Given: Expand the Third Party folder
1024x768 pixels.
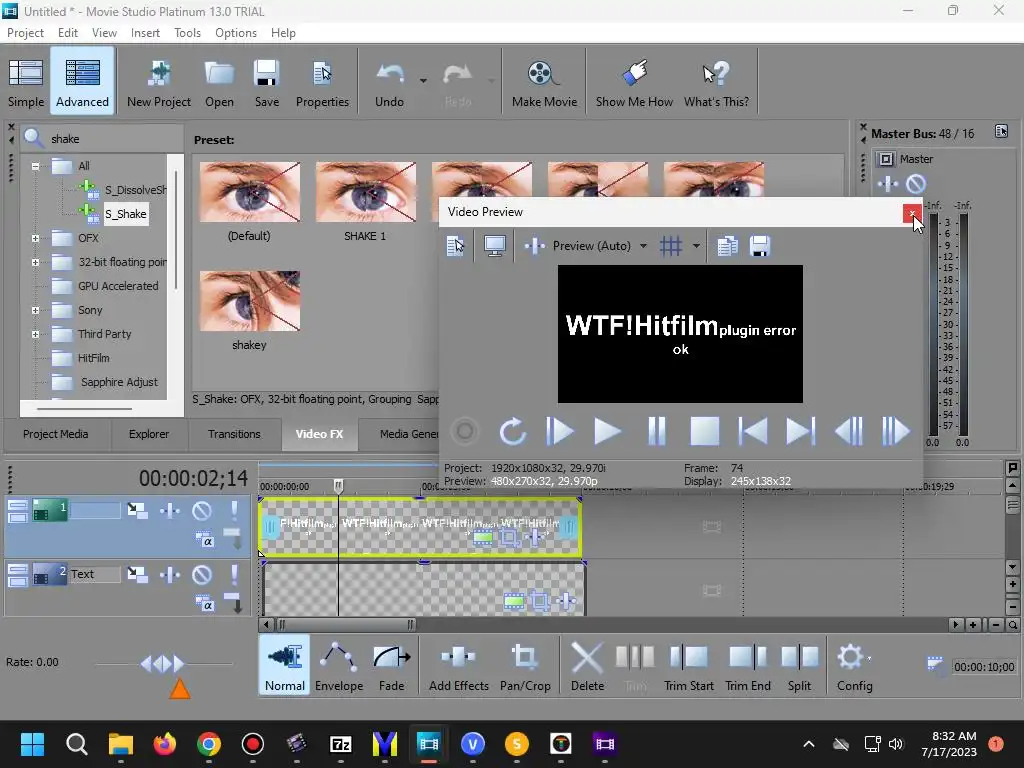Looking at the screenshot, I should point(35,334).
